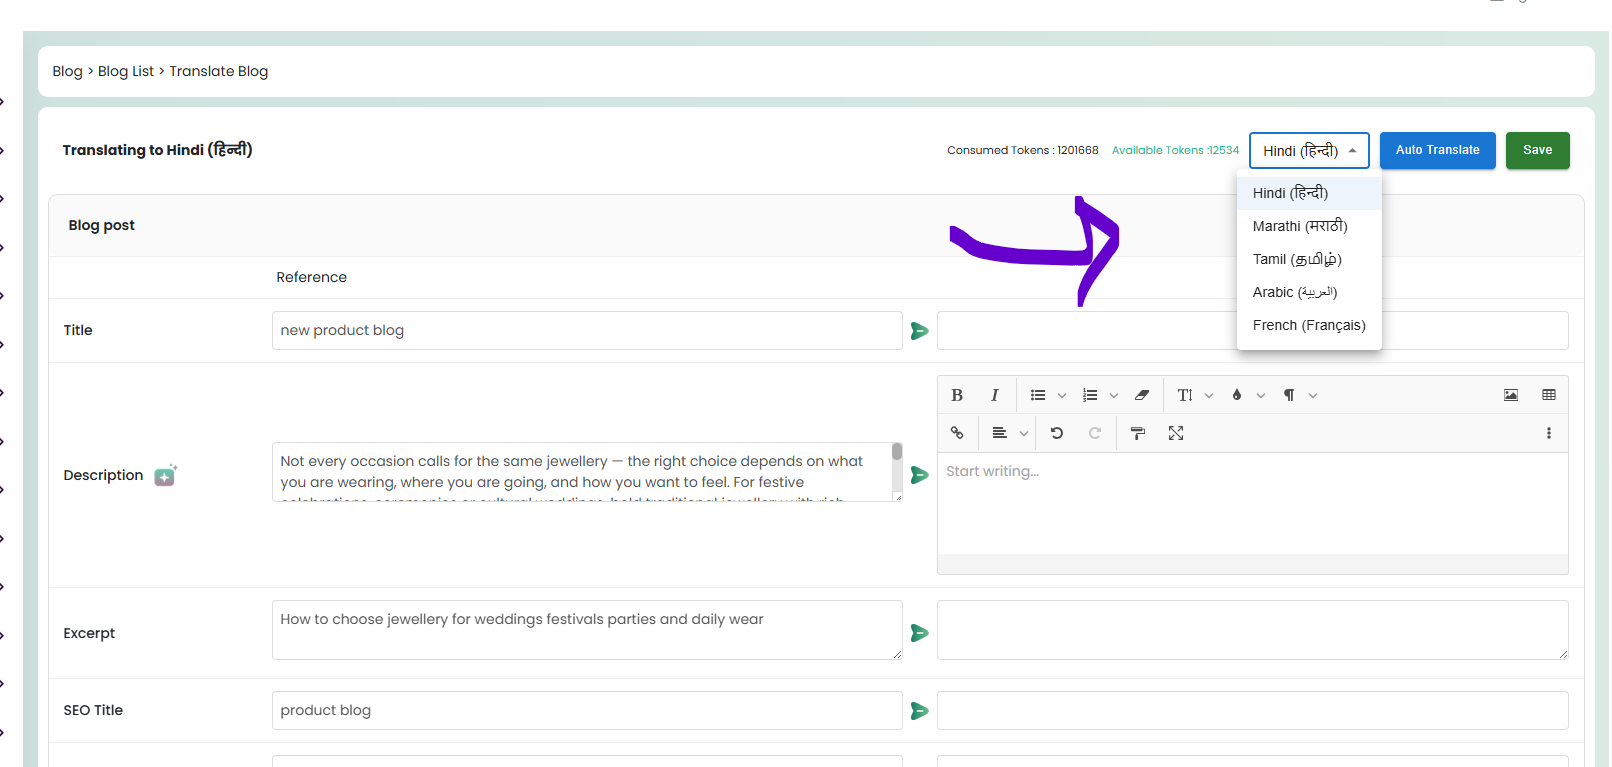Undo the last editor change
This screenshot has width=1612, height=767.
point(1057,433)
